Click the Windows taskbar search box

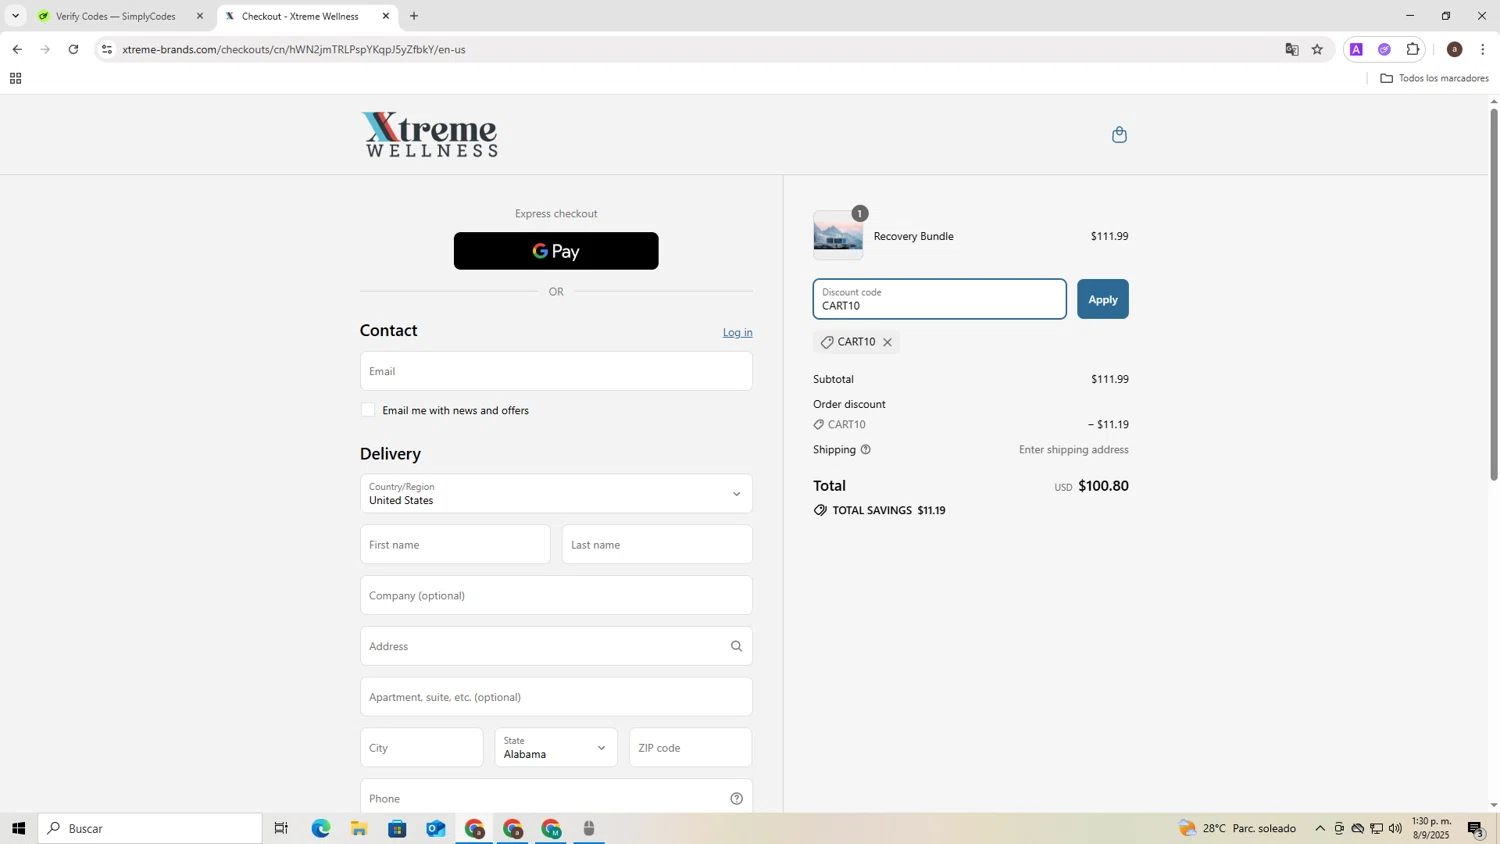pos(150,828)
